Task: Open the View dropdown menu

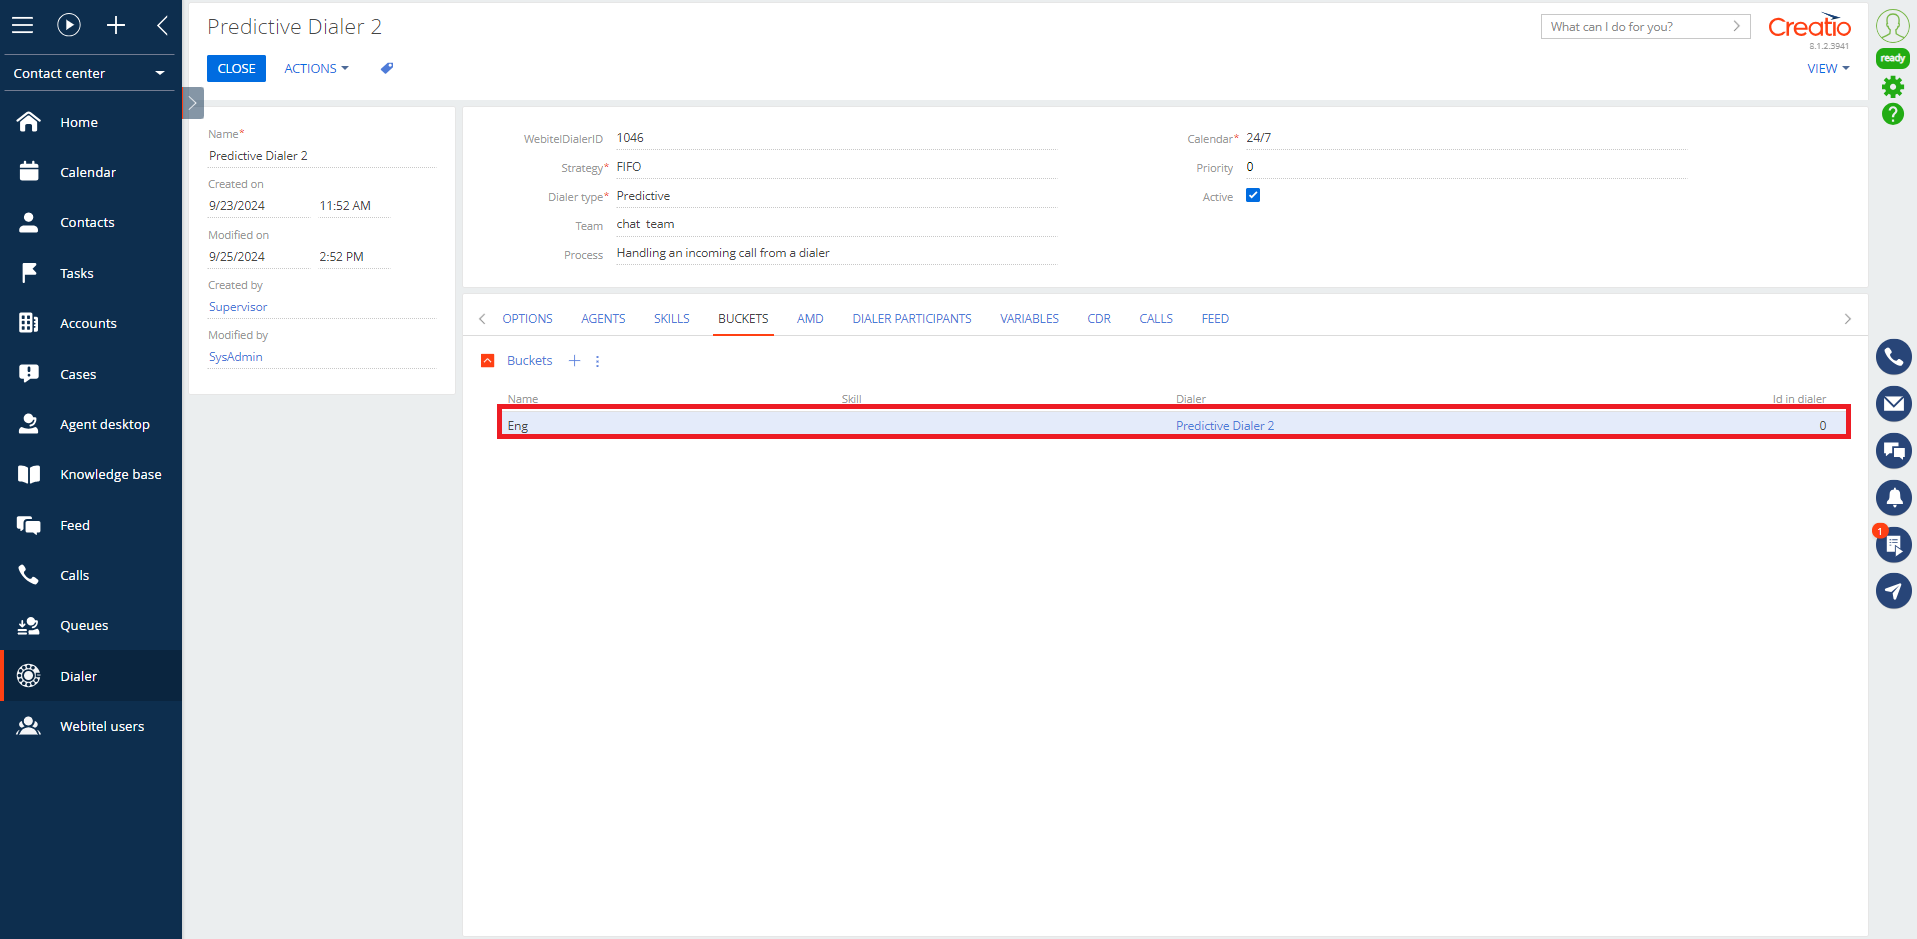Action: 1828,68
